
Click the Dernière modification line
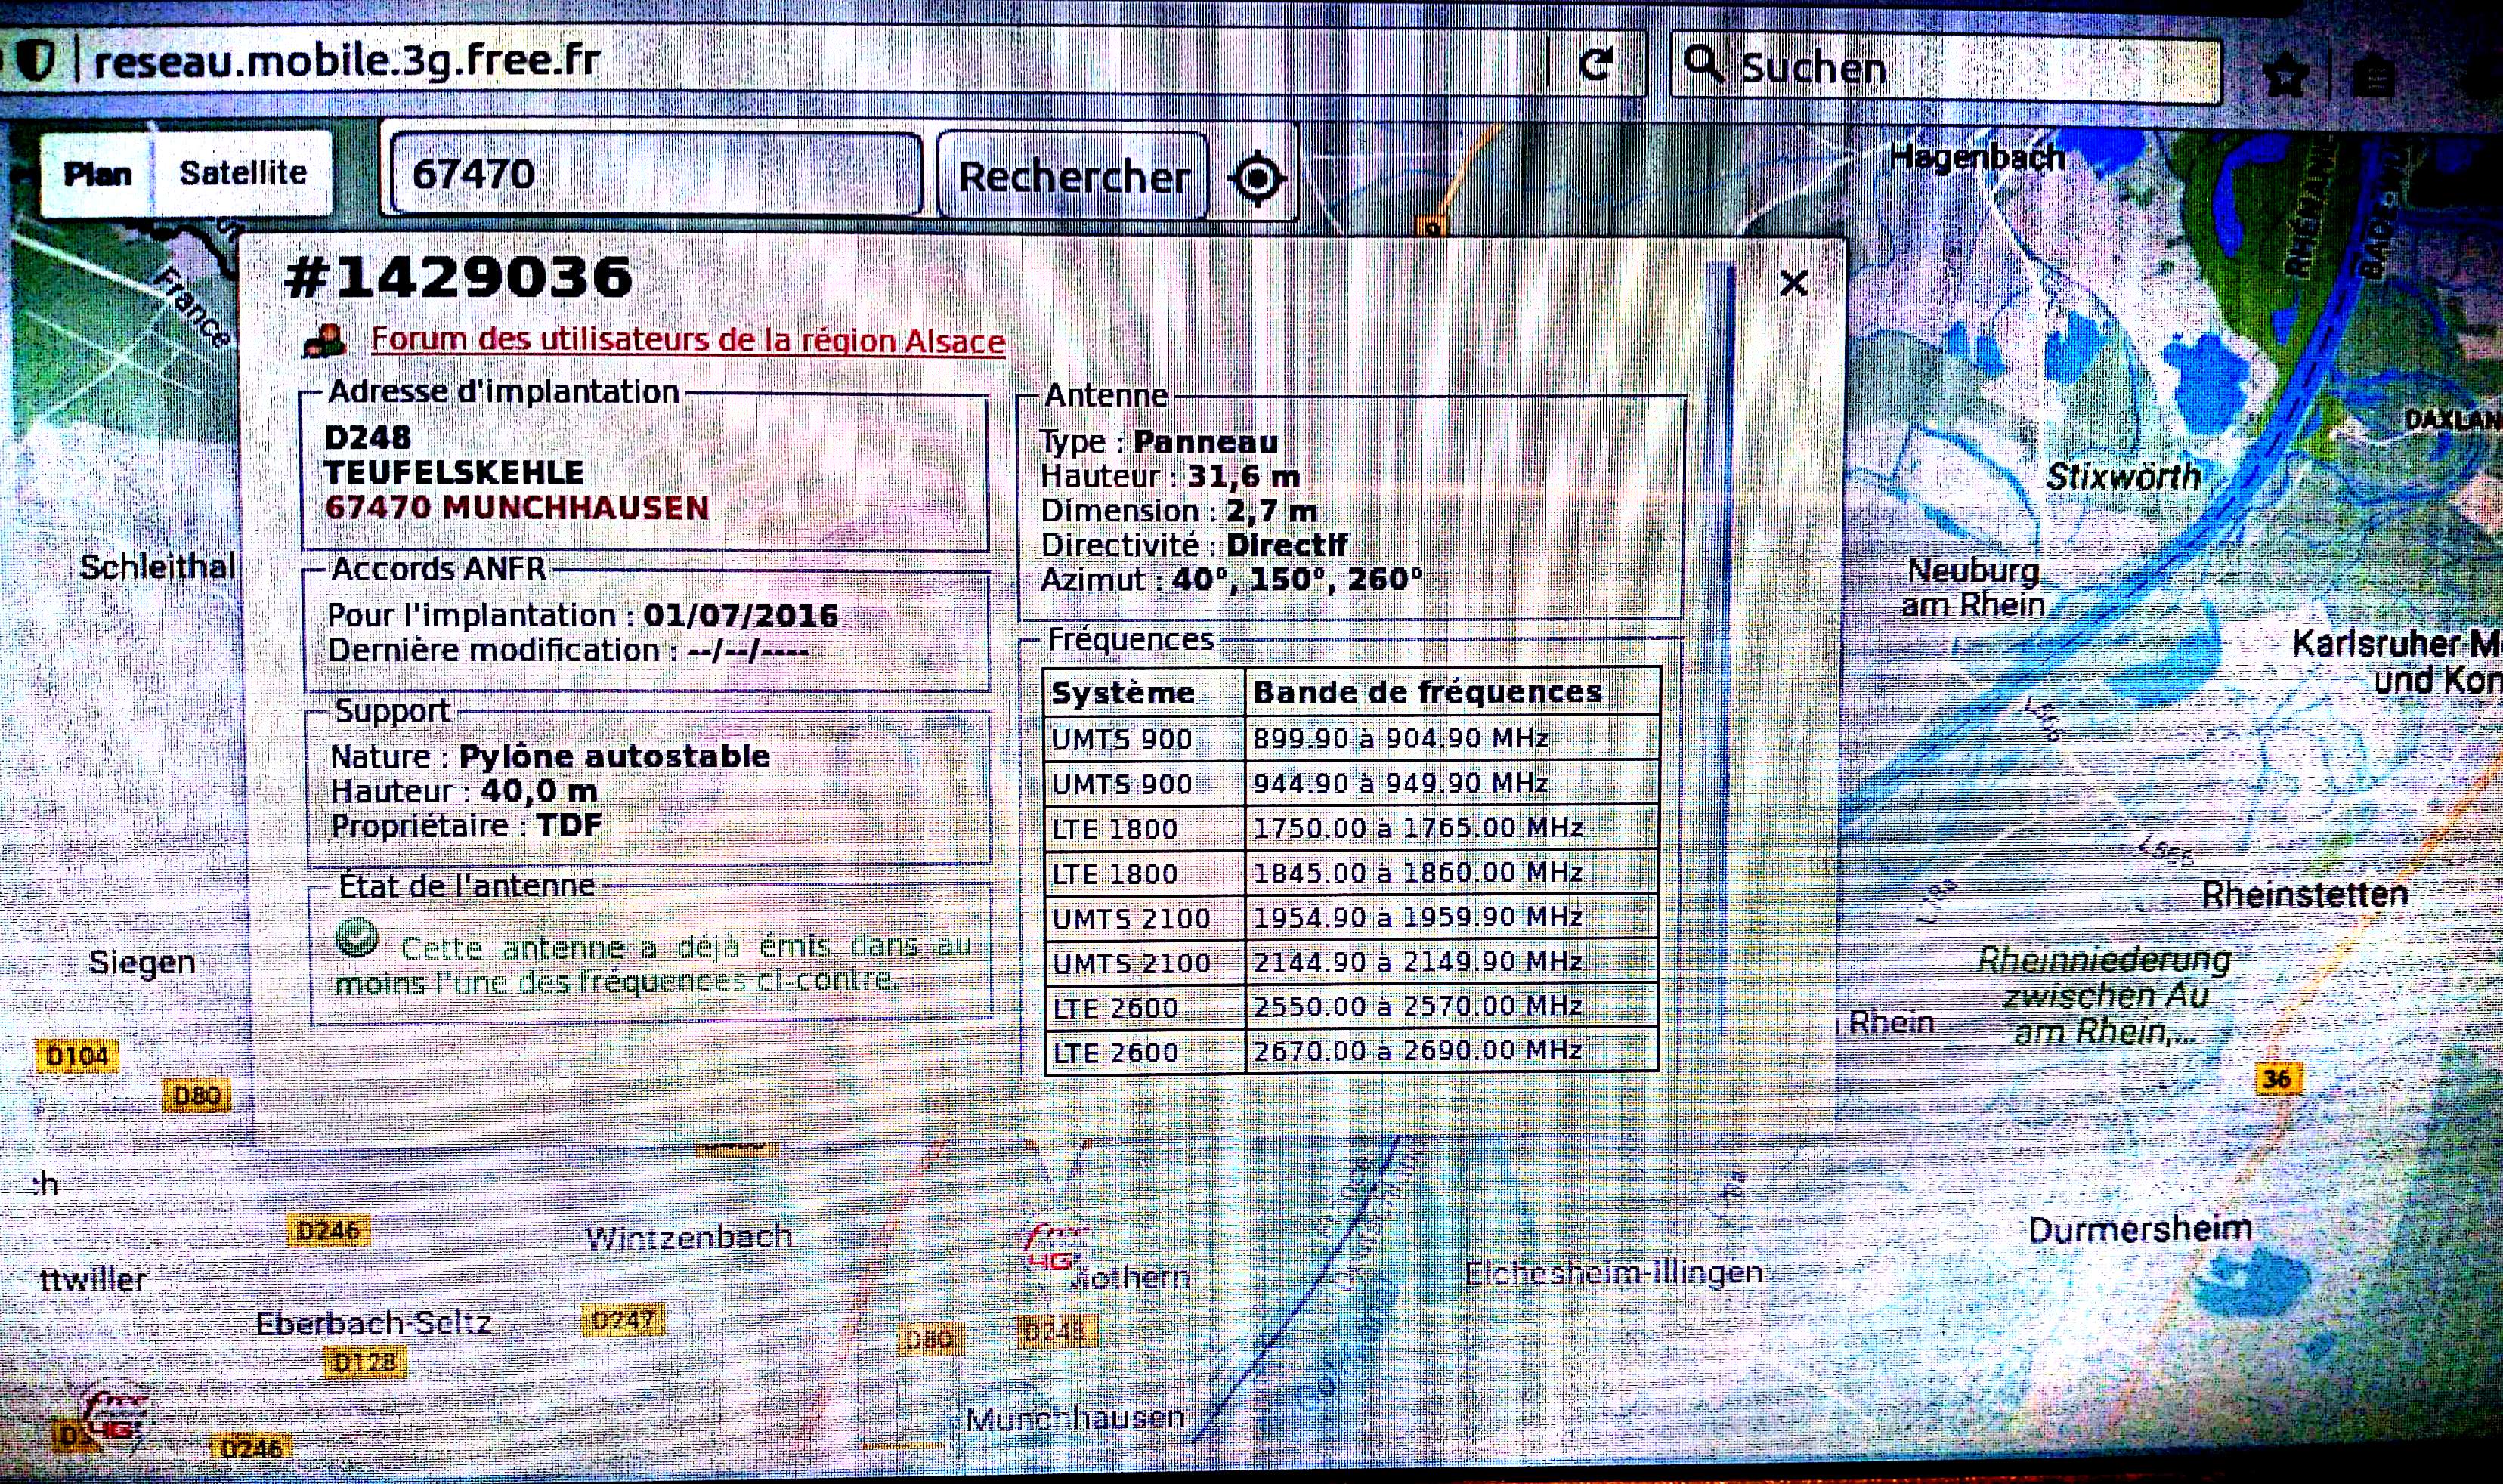pos(568,651)
